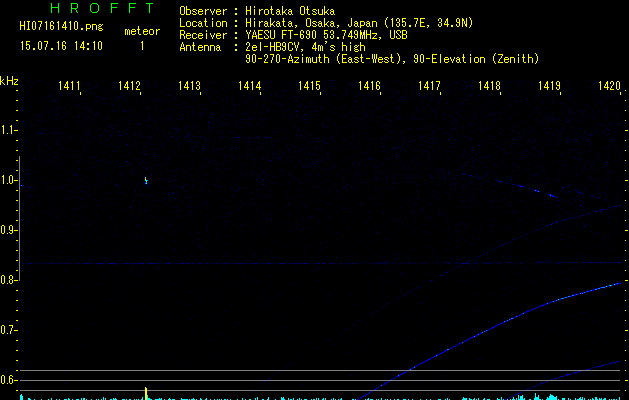Click the 1415 time axis label
The image size is (629, 400).
[x=309, y=86]
